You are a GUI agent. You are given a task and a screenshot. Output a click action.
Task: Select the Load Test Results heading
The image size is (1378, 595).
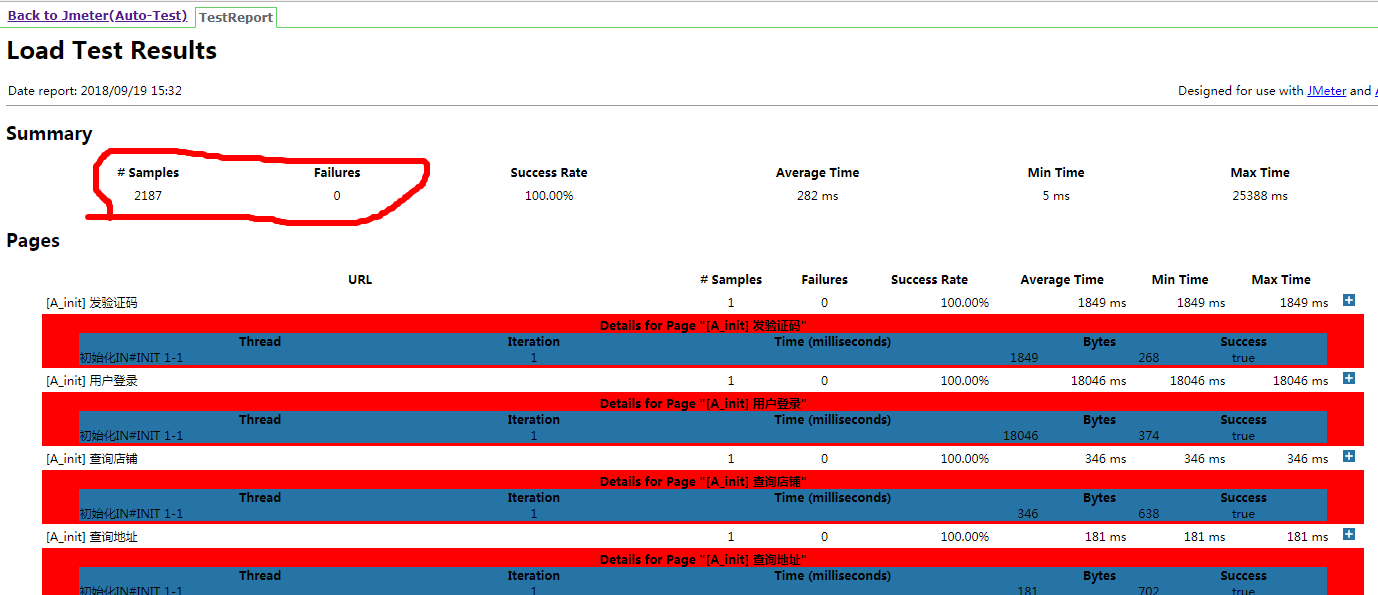point(112,51)
